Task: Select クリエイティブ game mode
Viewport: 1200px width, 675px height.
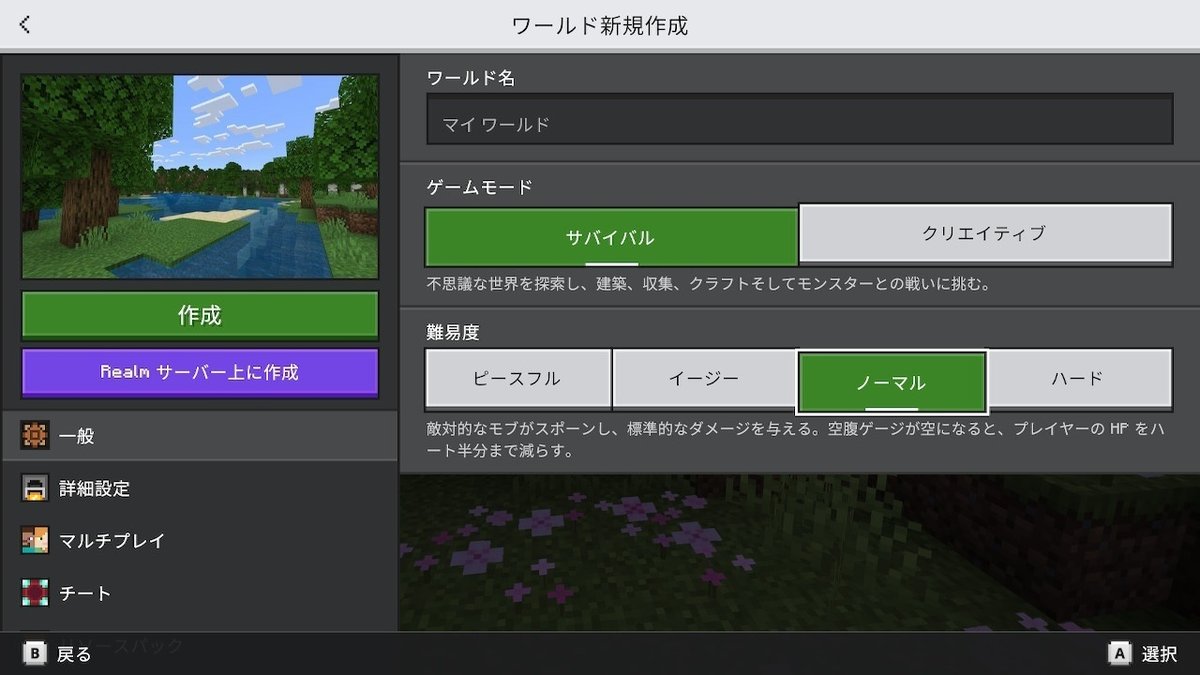Action: (x=985, y=232)
